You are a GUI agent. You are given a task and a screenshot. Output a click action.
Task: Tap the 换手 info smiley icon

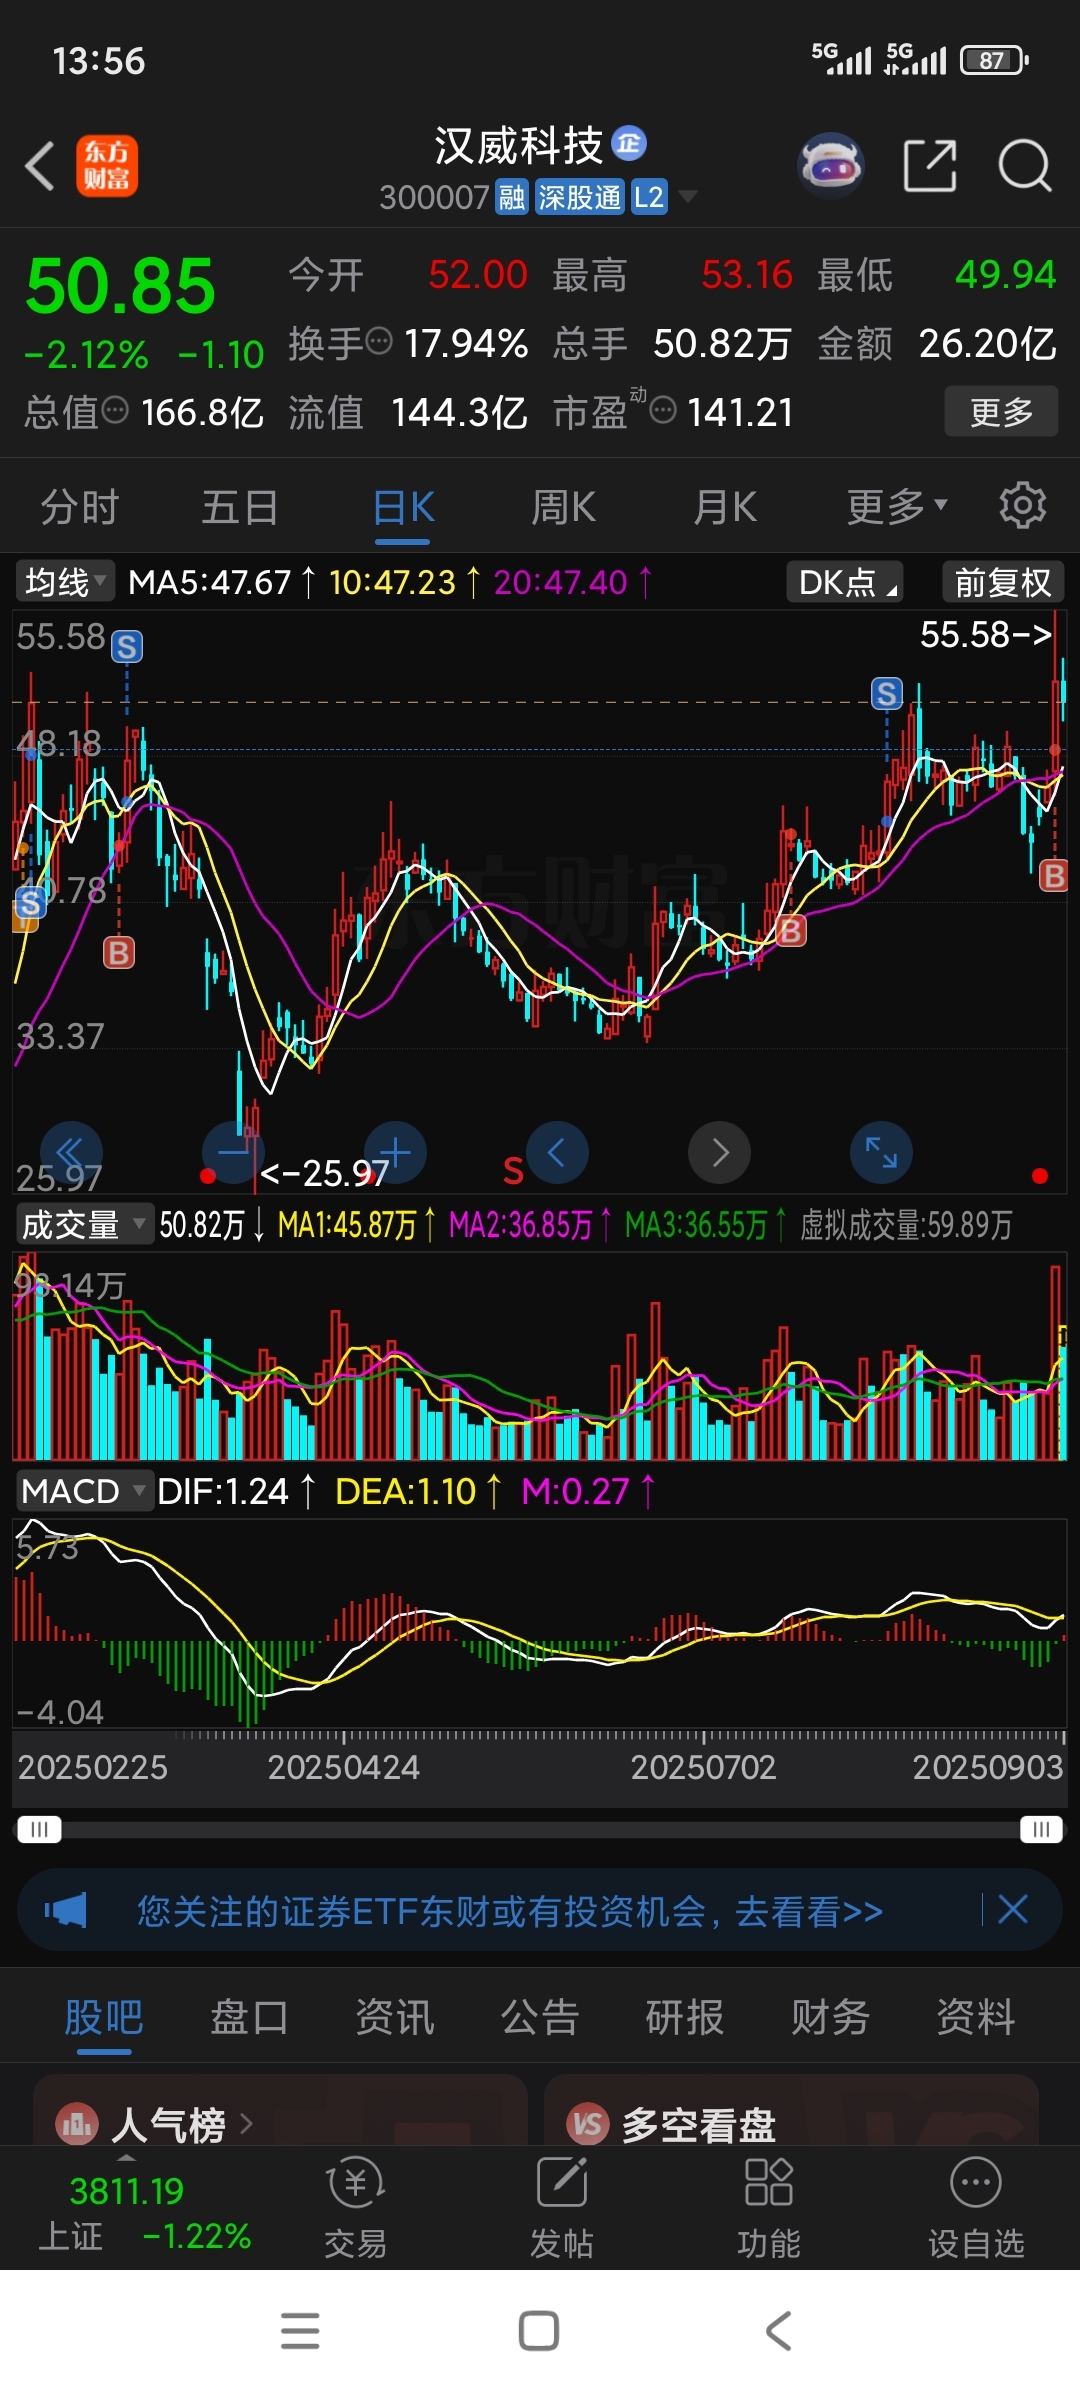[x=379, y=342]
